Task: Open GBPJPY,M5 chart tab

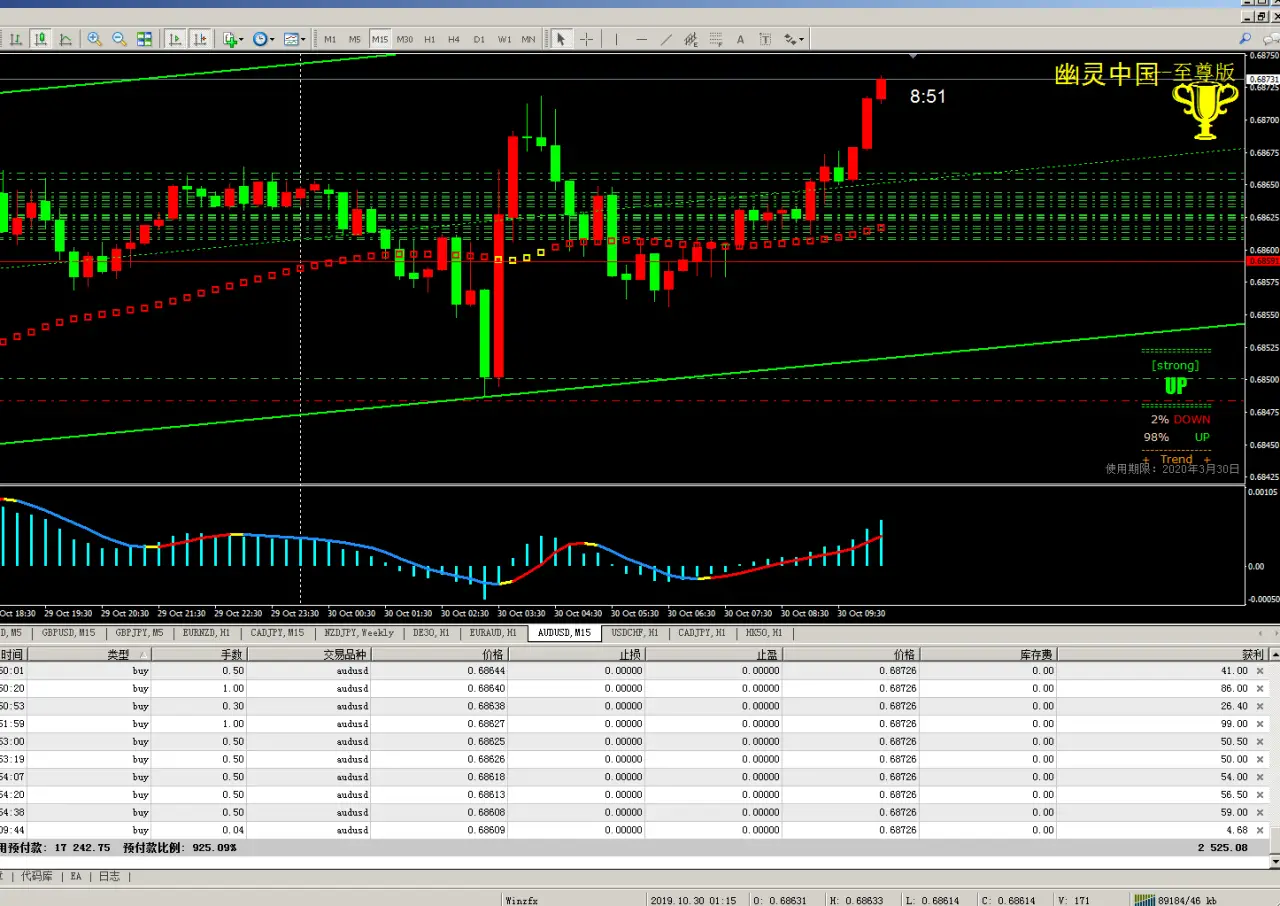Action: (139, 633)
